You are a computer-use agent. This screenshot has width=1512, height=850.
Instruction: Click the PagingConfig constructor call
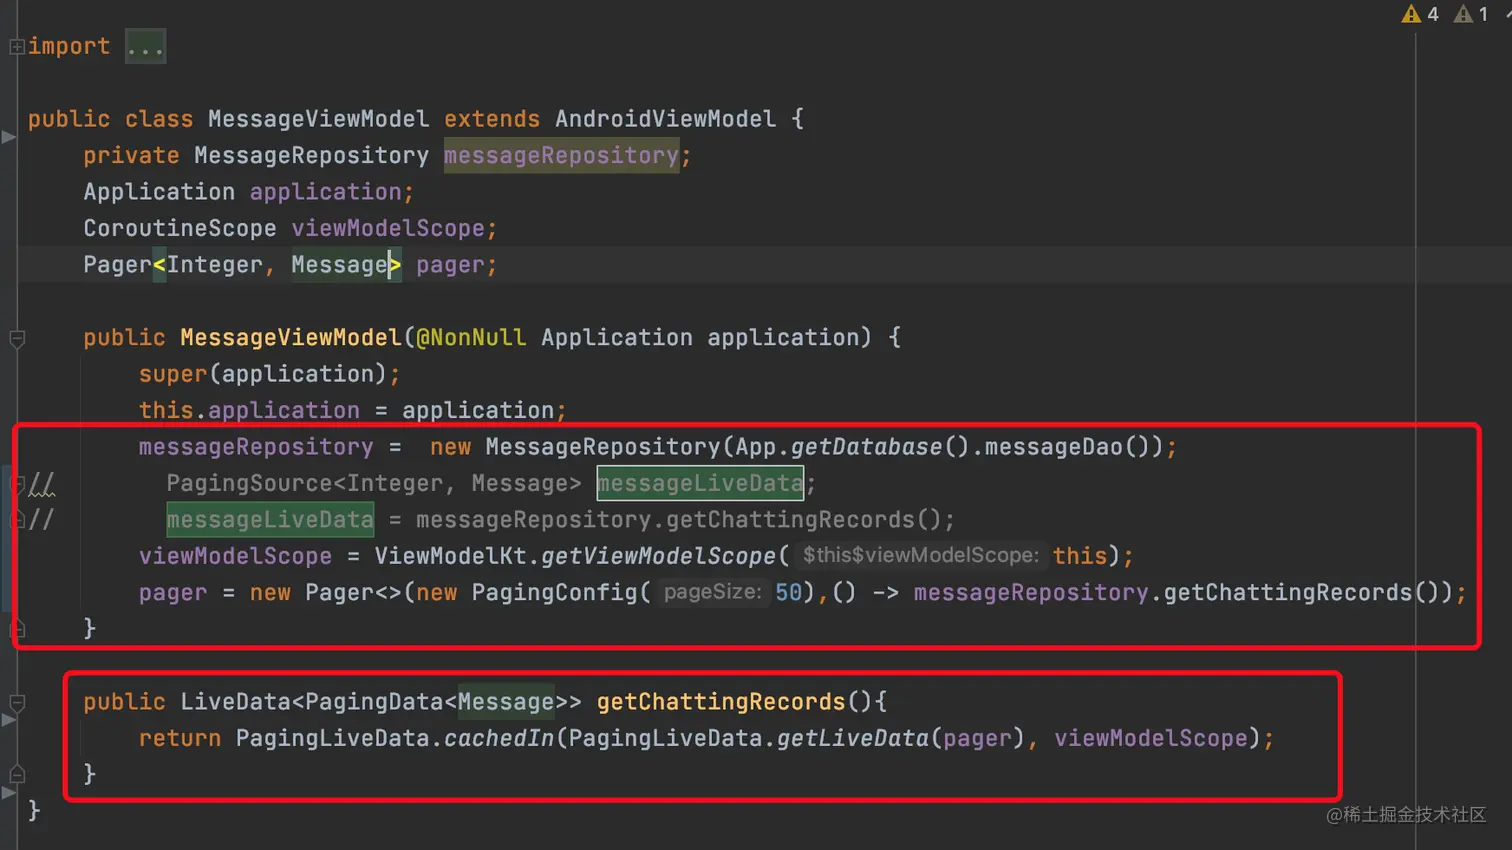point(554,593)
